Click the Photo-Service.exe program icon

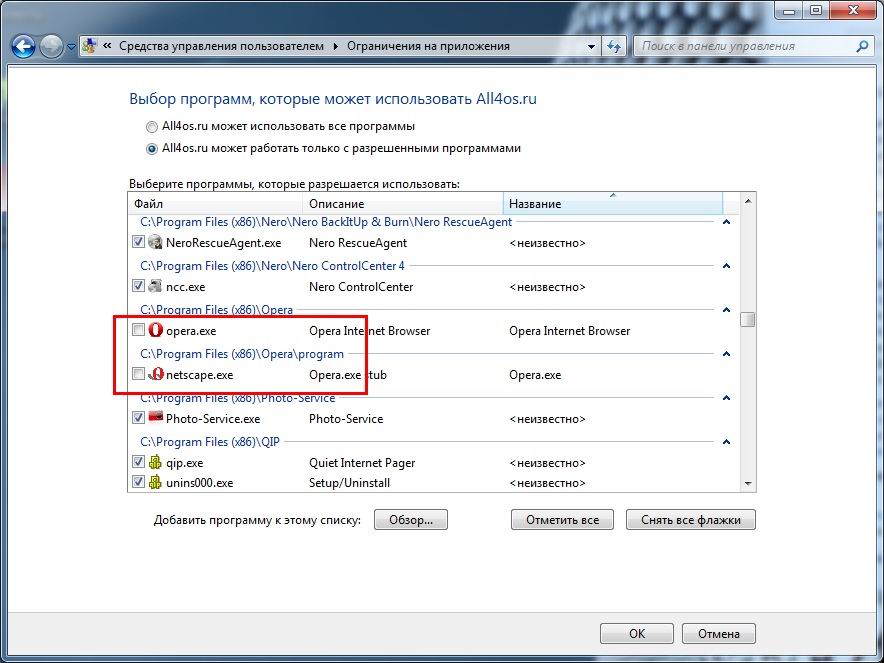(155, 418)
